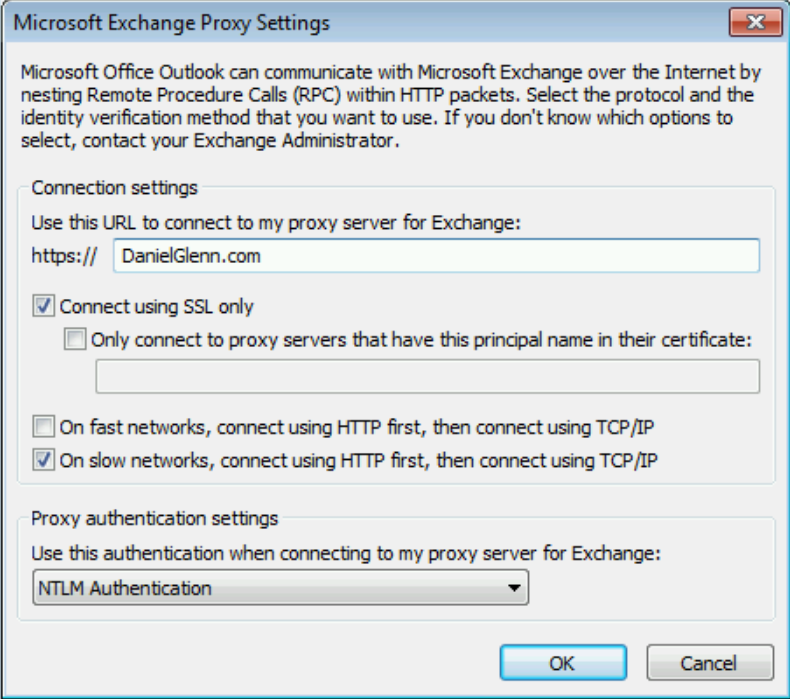Click the "On fast networks" label text
The height and width of the screenshot is (699, 790).
tap(358, 428)
